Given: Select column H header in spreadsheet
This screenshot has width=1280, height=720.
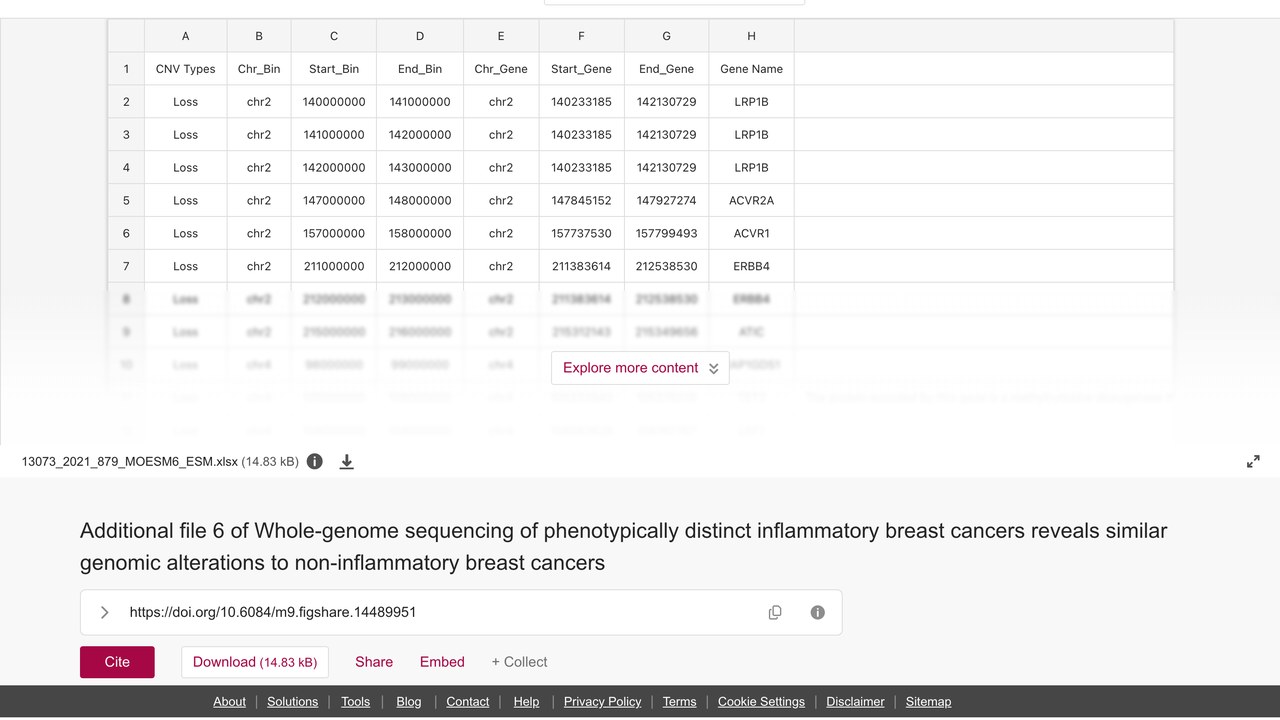Looking at the screenshot, I should (x=751, y=36).
